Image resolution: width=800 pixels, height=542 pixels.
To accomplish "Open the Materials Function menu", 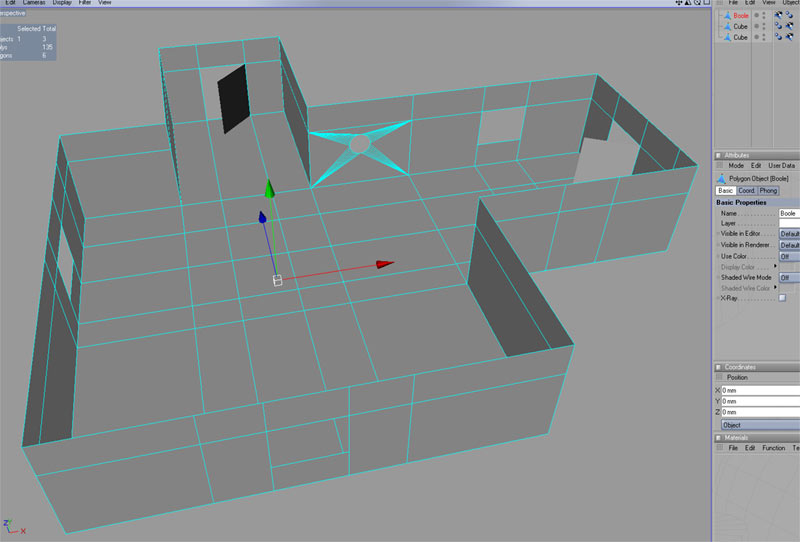I will [x=773, y=448].
